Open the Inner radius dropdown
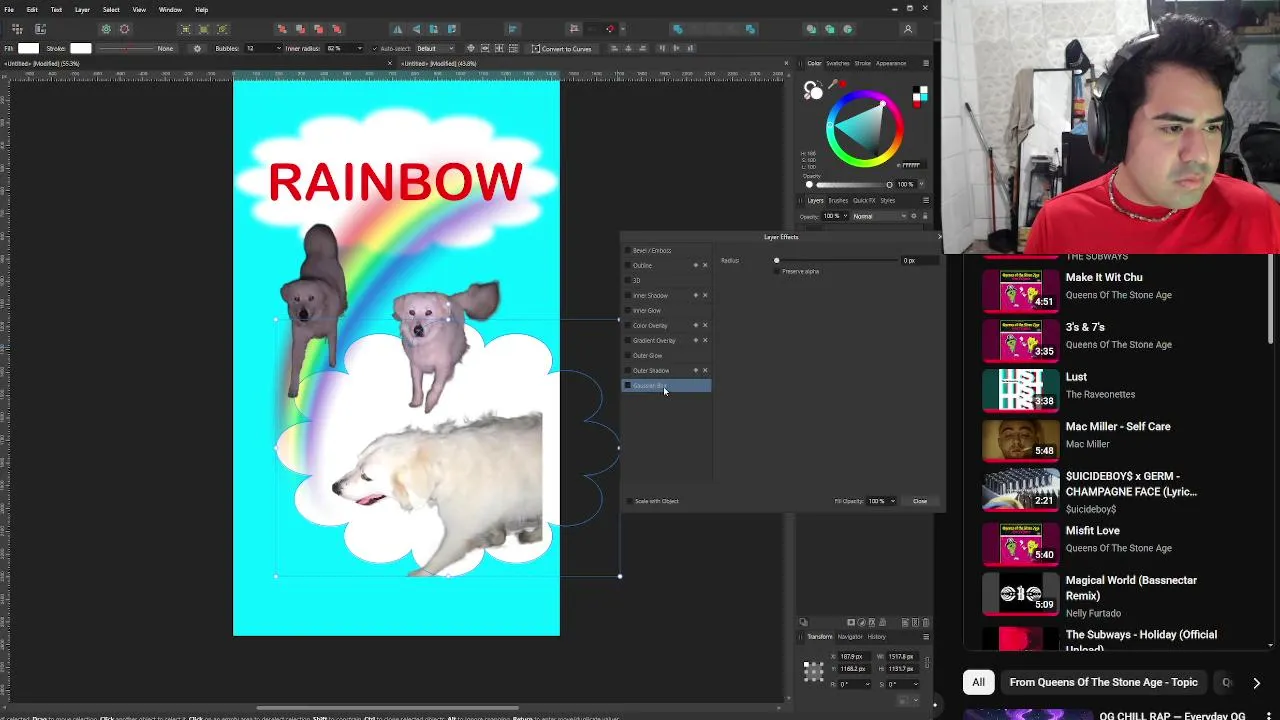Viewport: 1280px width, 720px height. [359, 48]
